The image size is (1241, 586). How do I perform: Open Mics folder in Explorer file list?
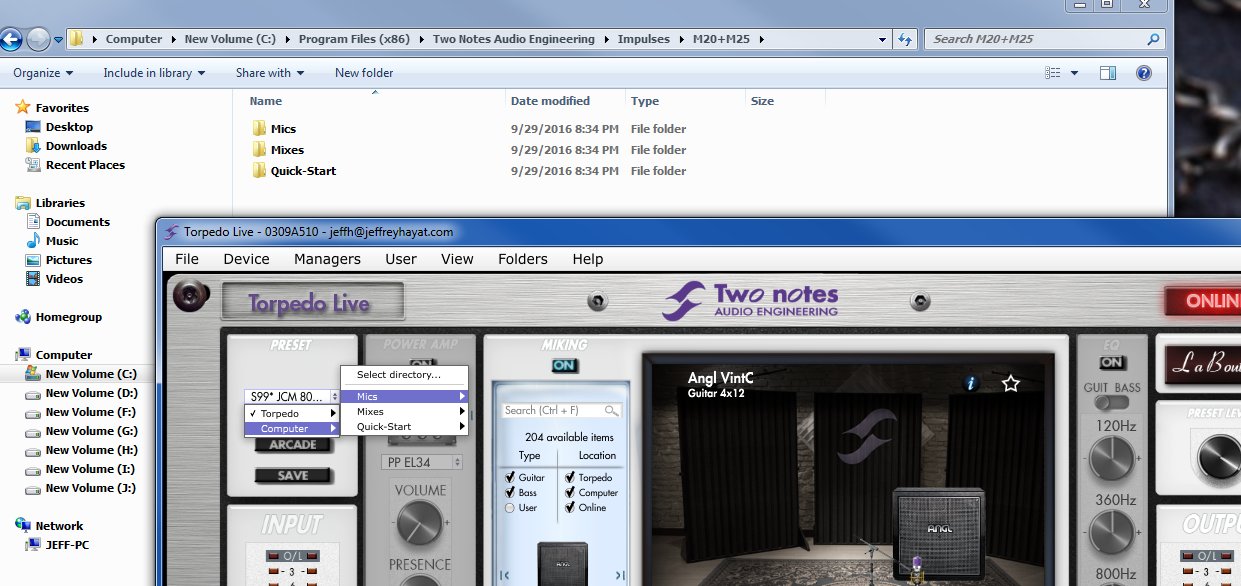(273, 129)
